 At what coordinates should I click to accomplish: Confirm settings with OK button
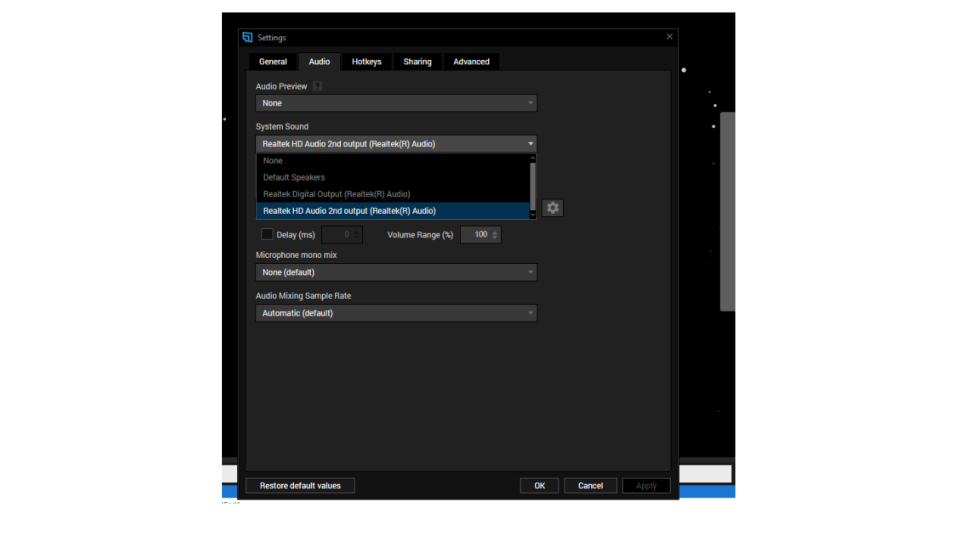[x=539, y=485]
